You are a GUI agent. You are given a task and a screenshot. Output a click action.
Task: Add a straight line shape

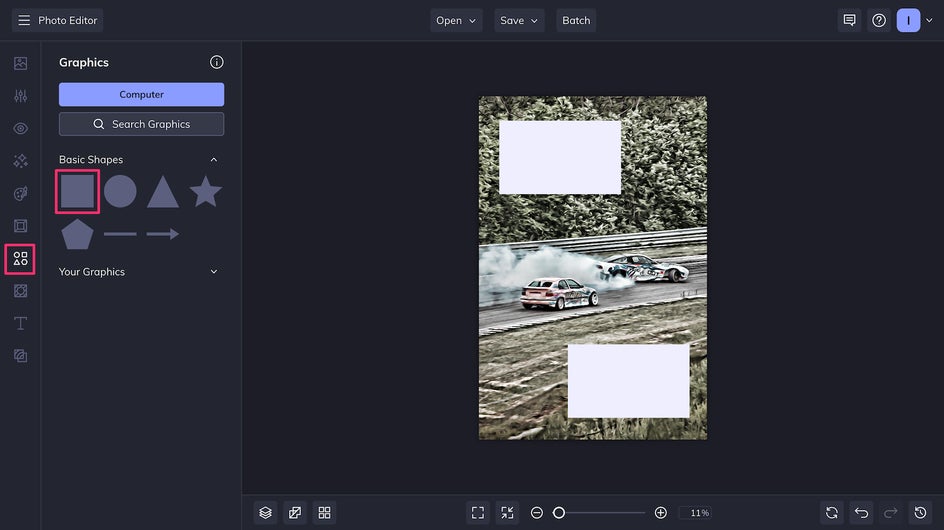pyautogui.click(x=120, y=234)
